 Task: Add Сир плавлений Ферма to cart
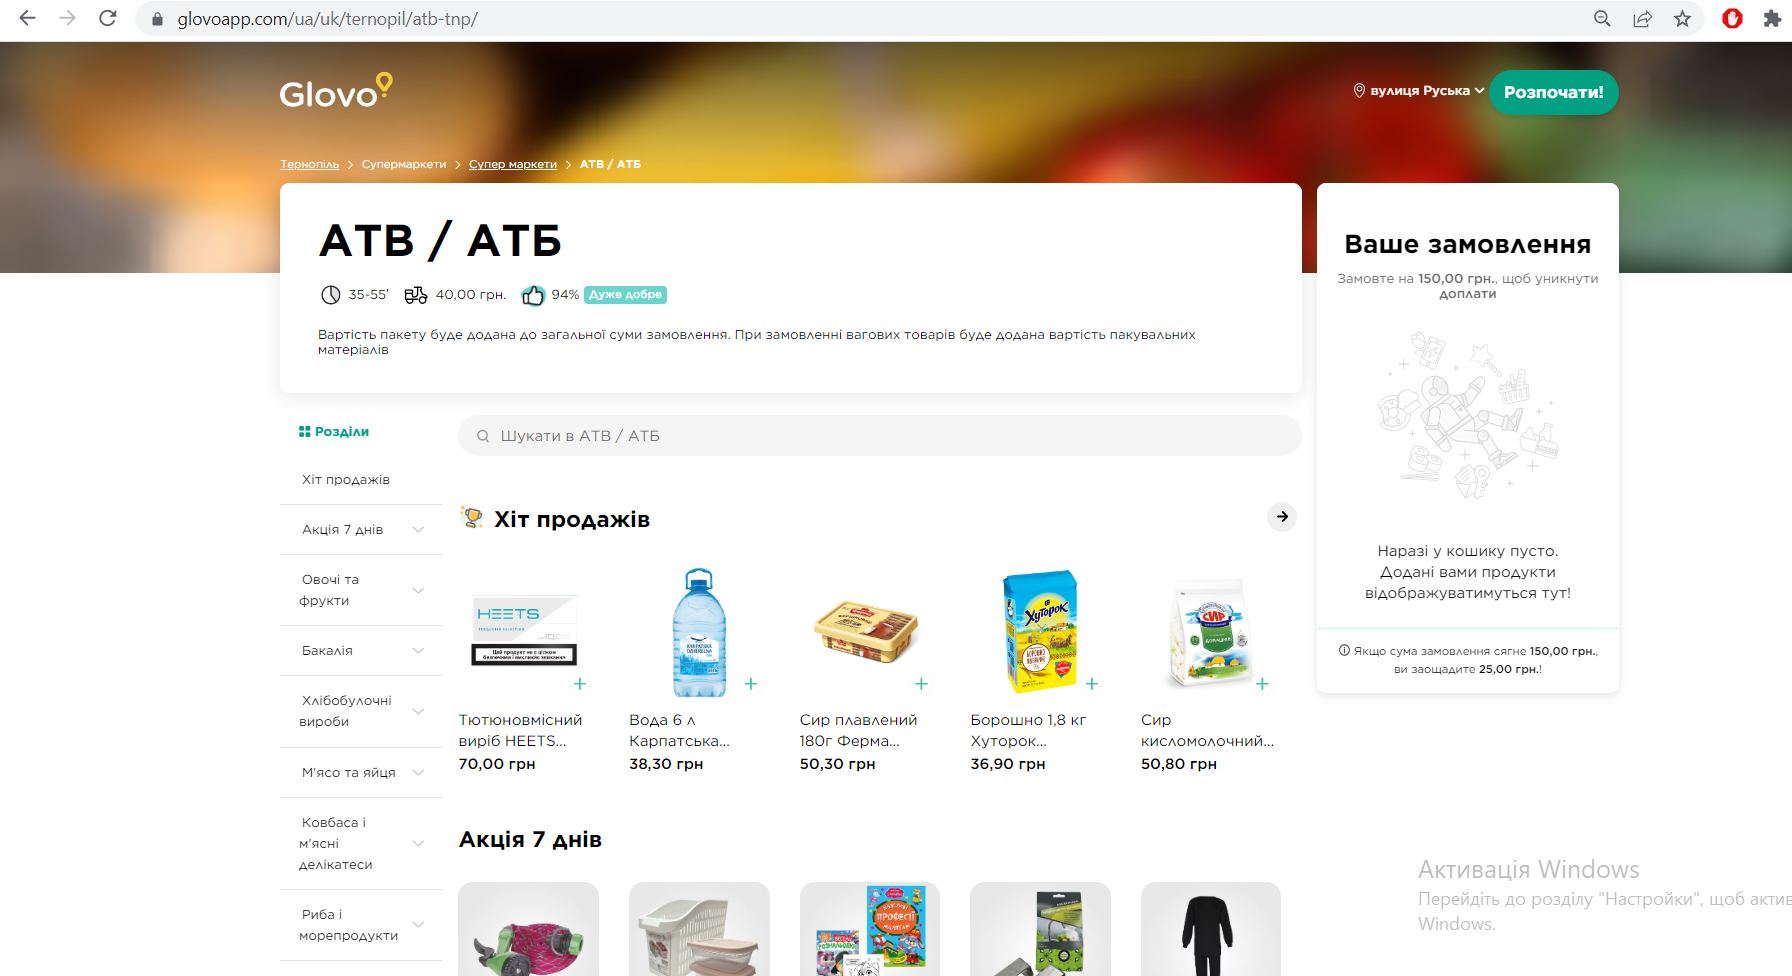(922, 684)
